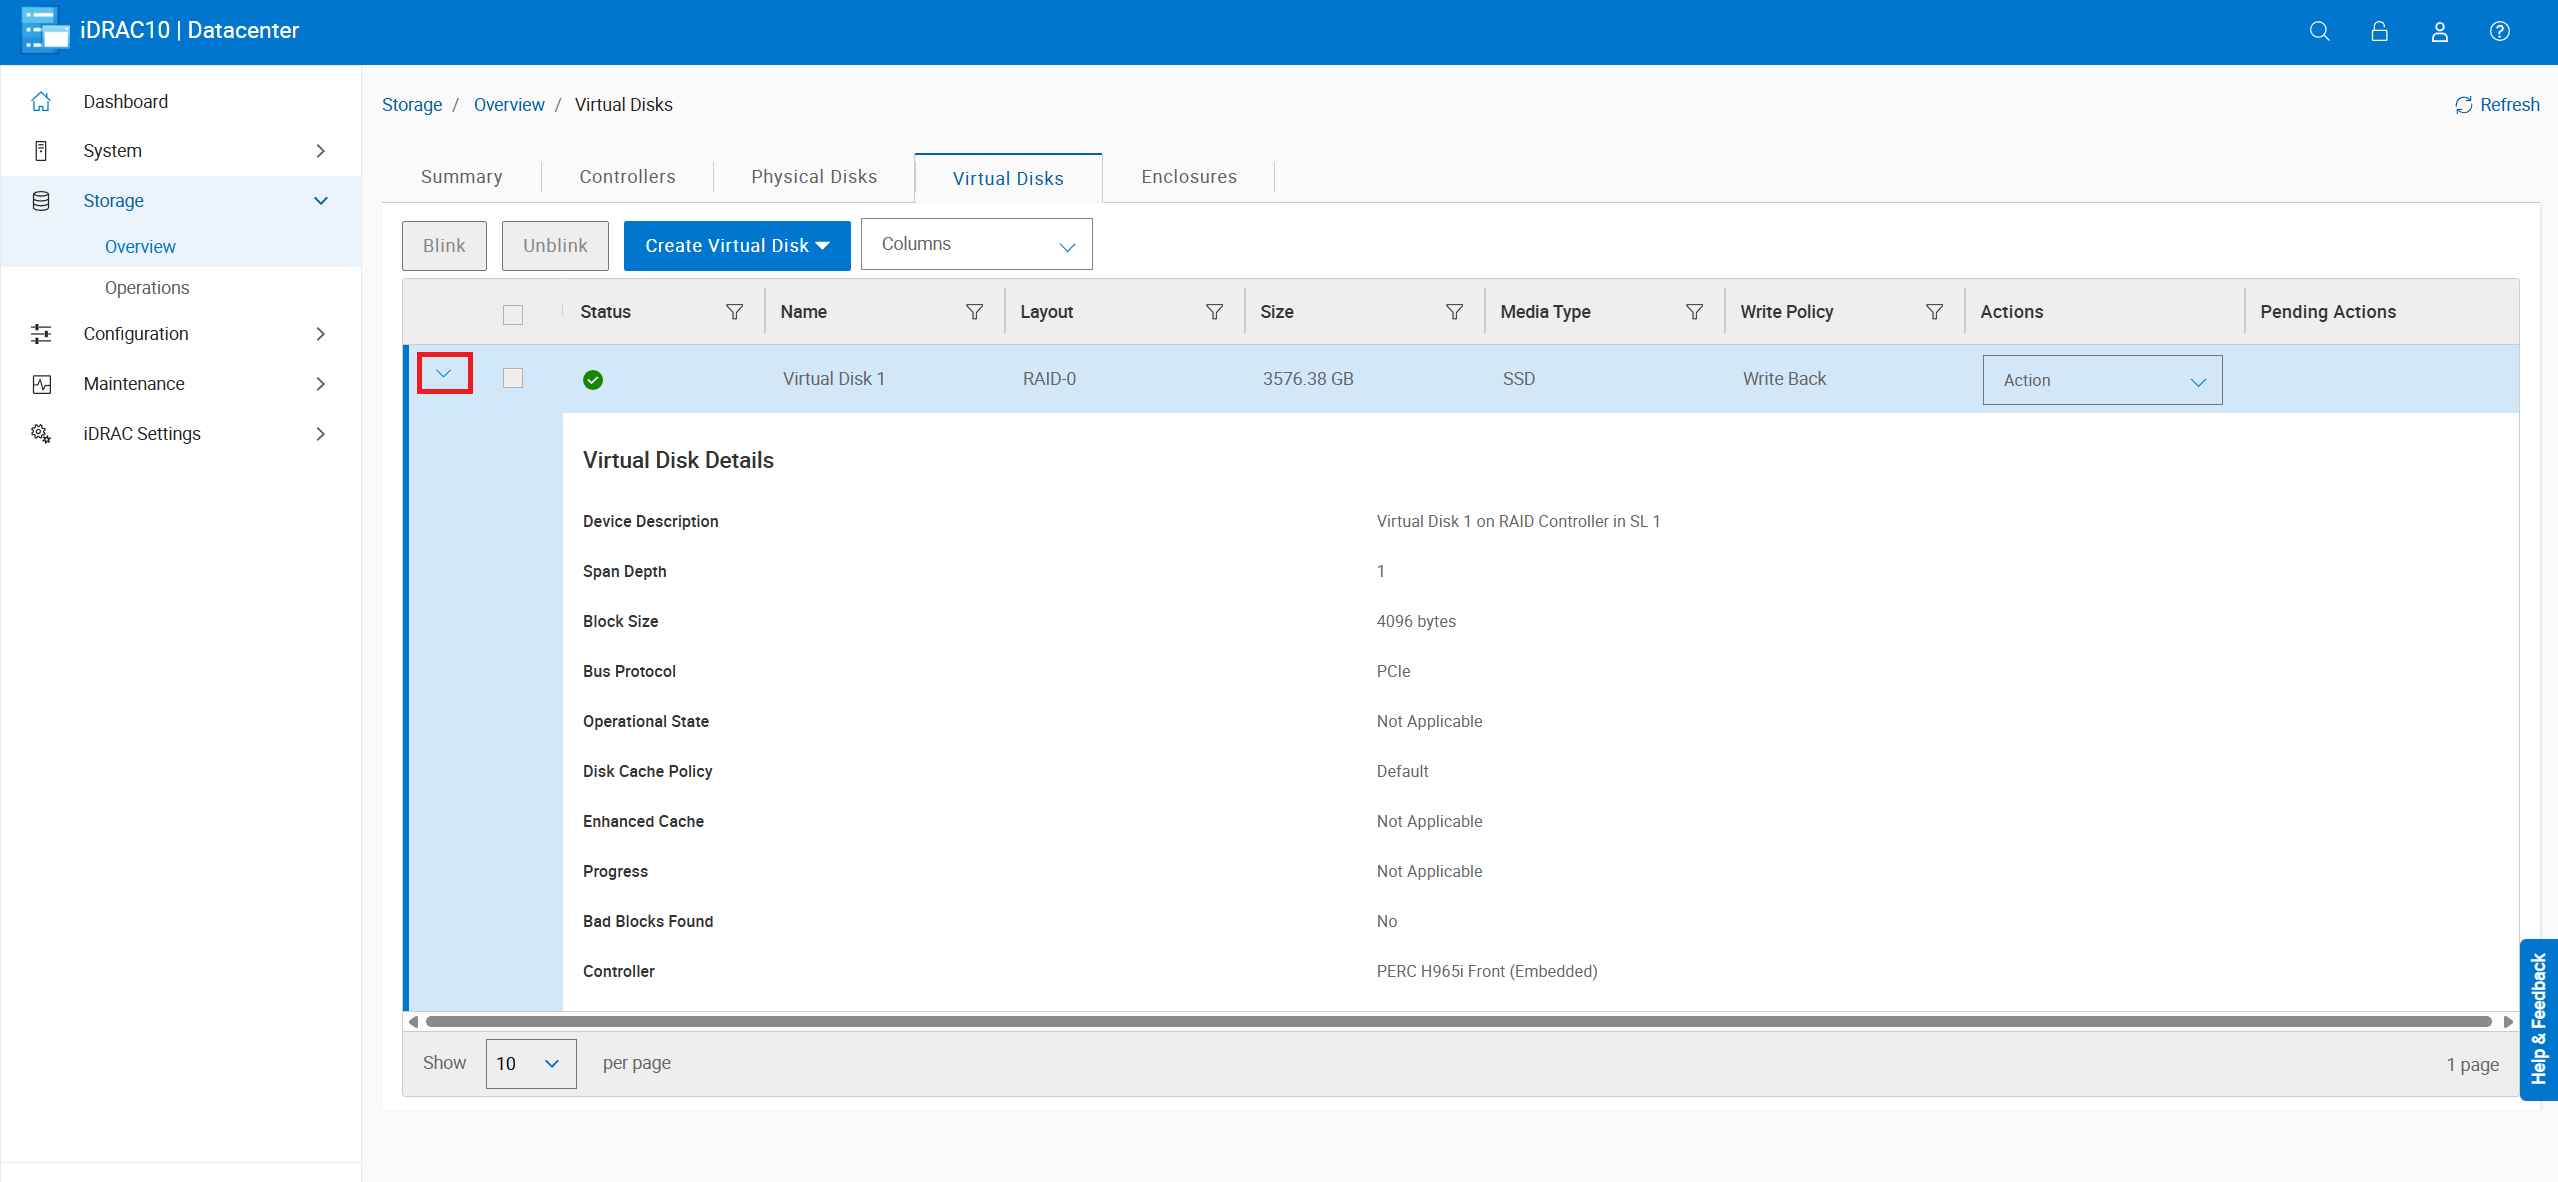This screenshot has height=1182, width=2558.
Task: Click the Status column filter icon
Action: [734, 312]
